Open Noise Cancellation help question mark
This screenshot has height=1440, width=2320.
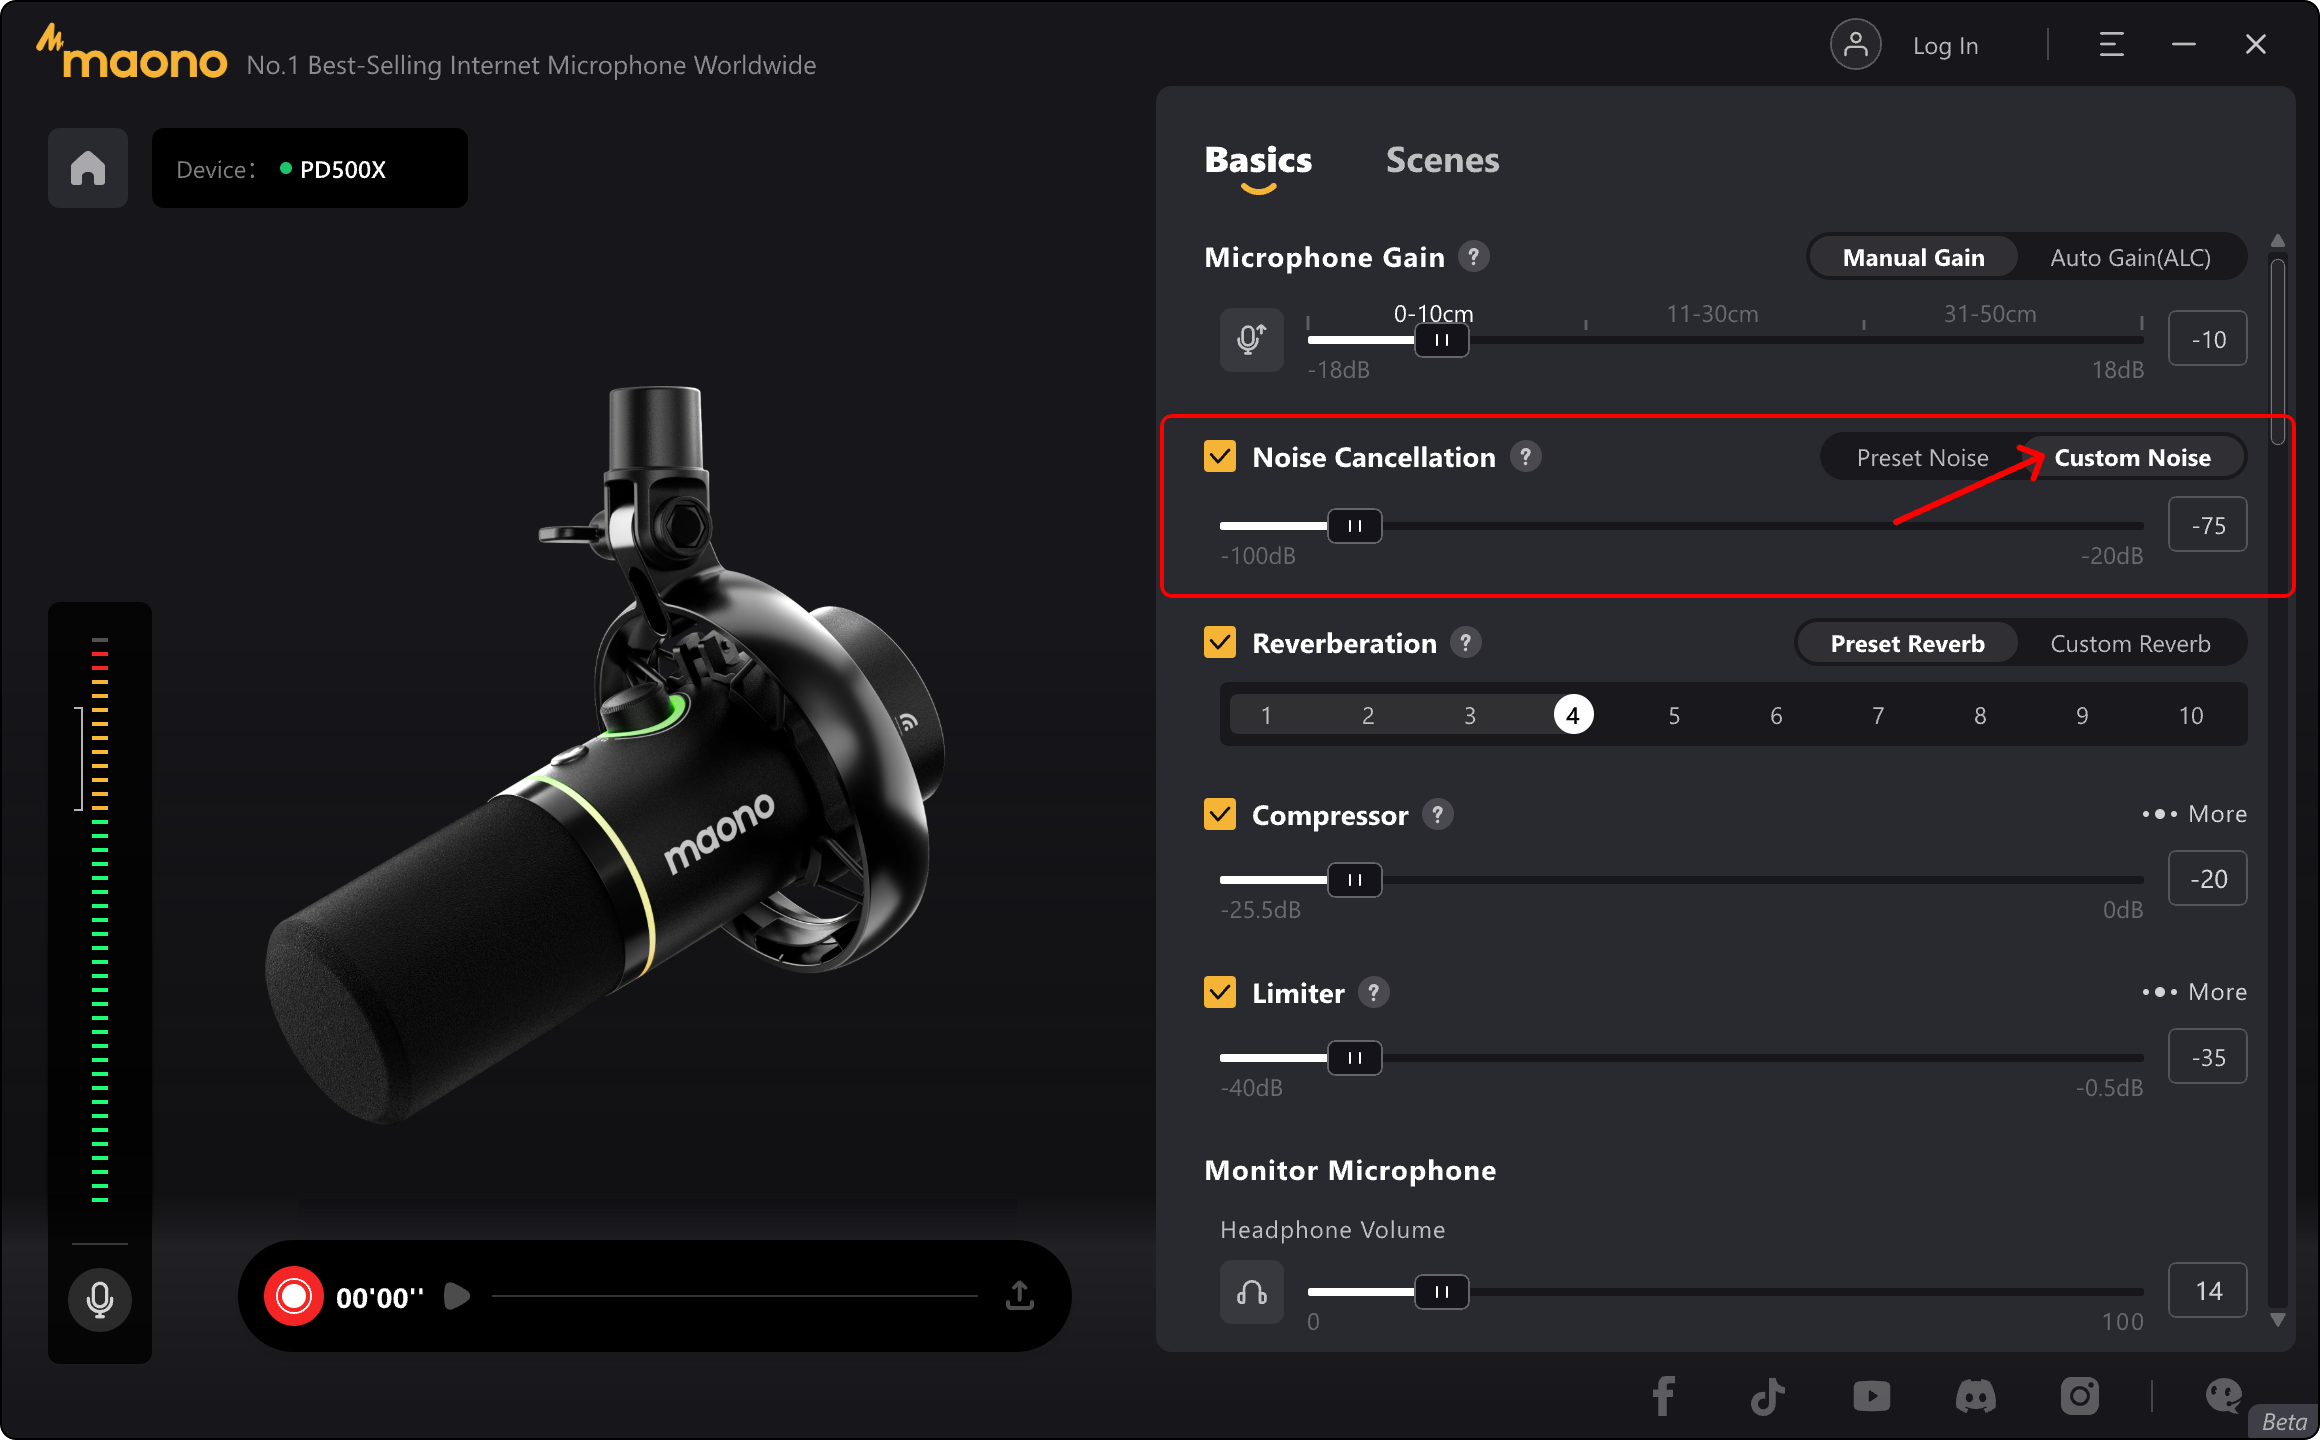coord(1525,457)
